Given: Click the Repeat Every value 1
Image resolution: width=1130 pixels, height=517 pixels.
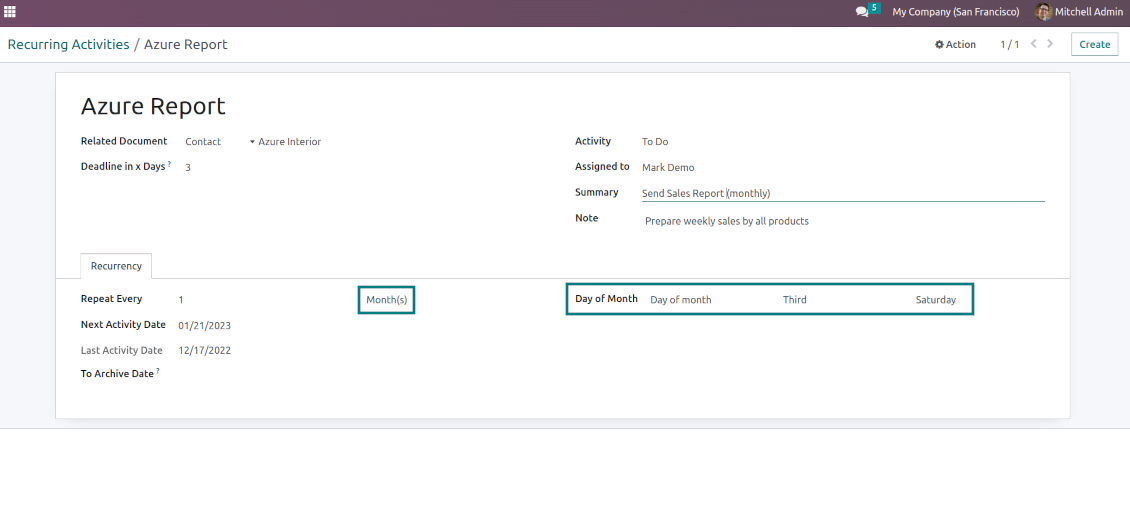Looking at the screenshot, I should [x=181, y=299].
